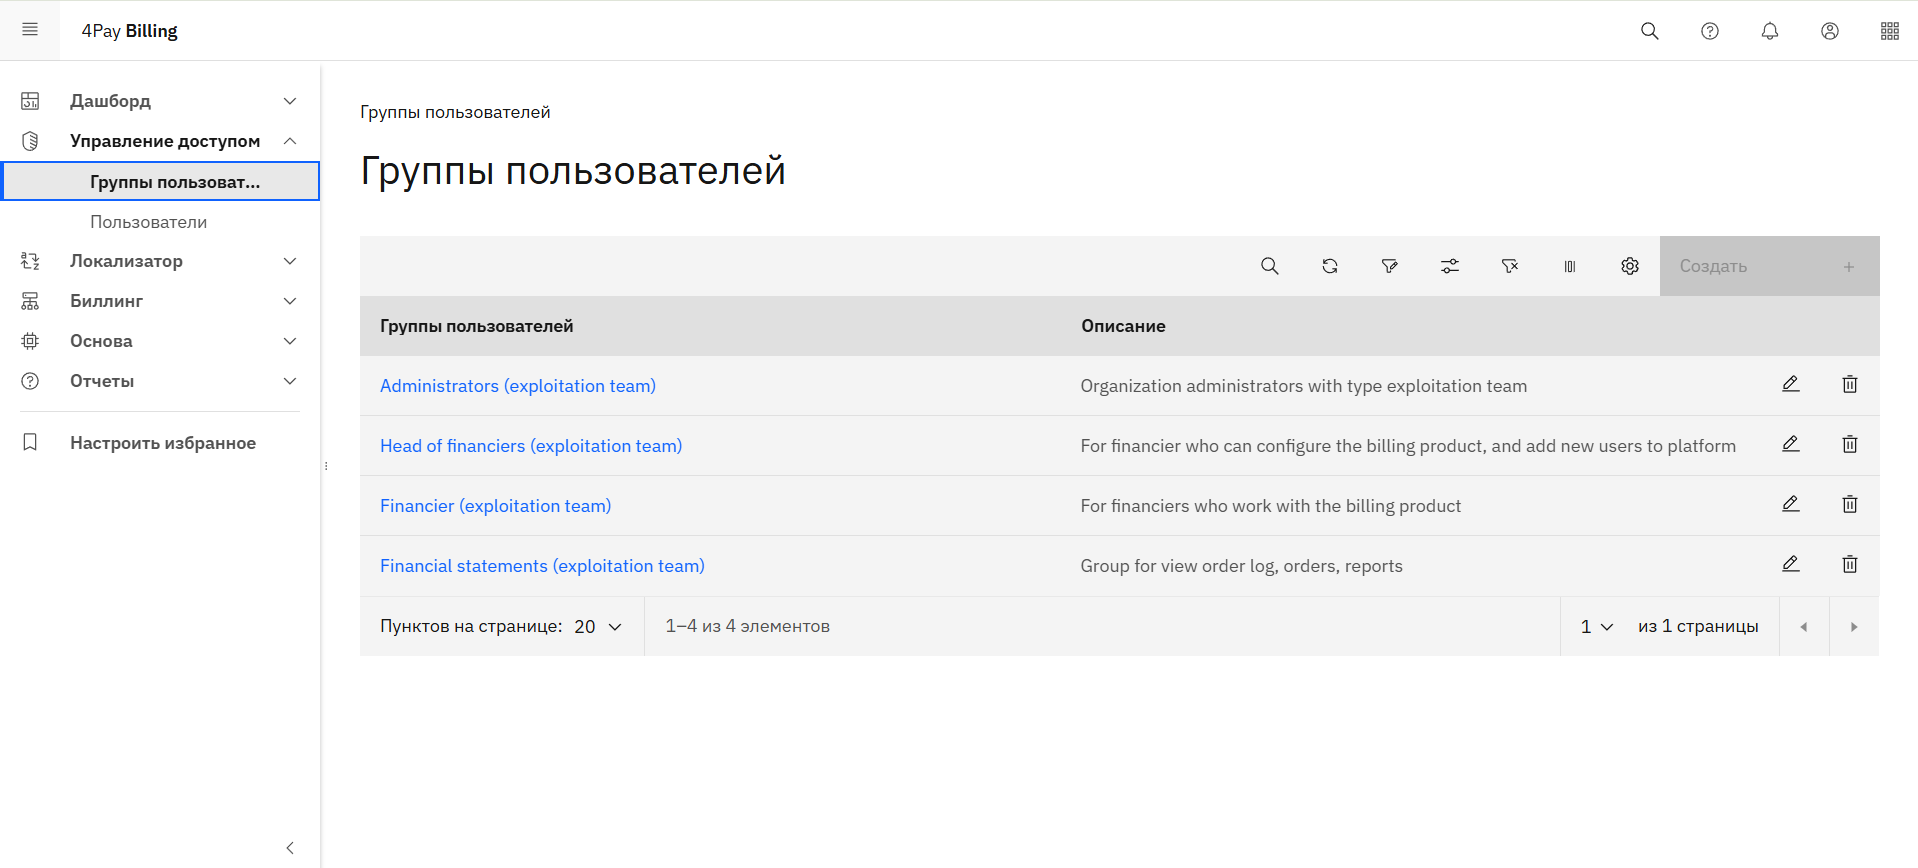Open notifications bell in header
Image resolution: width=1918 pixels, height=868 pixels.
(x=1769, y=31)
